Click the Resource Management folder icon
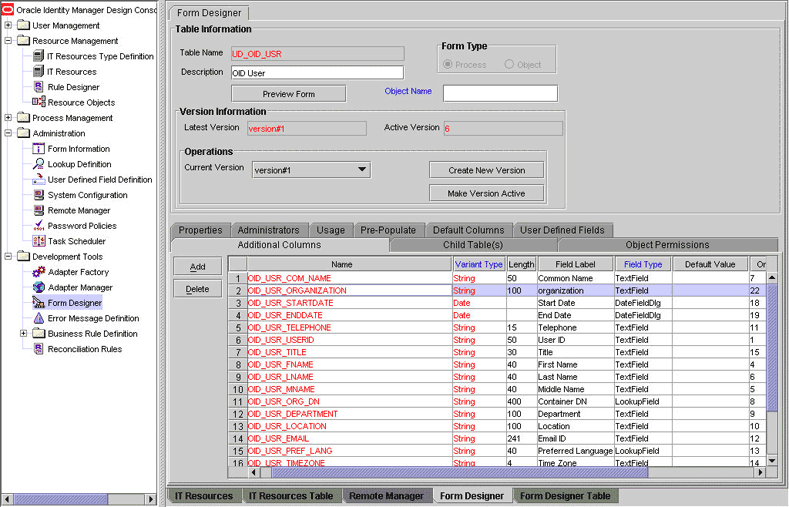This screenshot has width=789, height=507. [24, 40]
